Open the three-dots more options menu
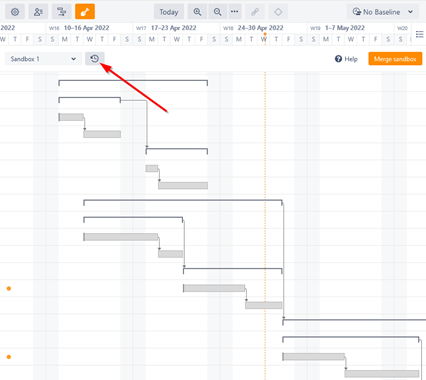This screenshot has height=380, width=426. click(235, 12)
